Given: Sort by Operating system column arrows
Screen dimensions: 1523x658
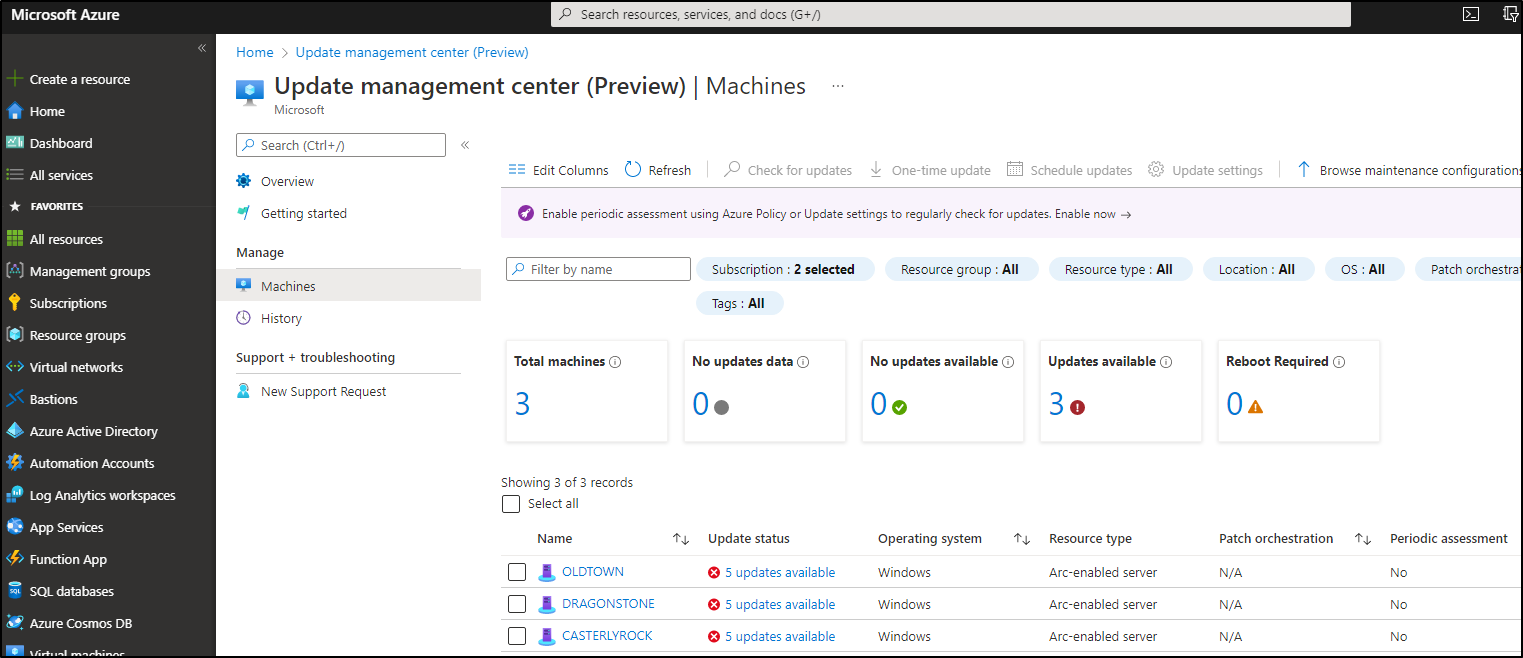Looking at the screenshot, I should tap(1022, 539).
